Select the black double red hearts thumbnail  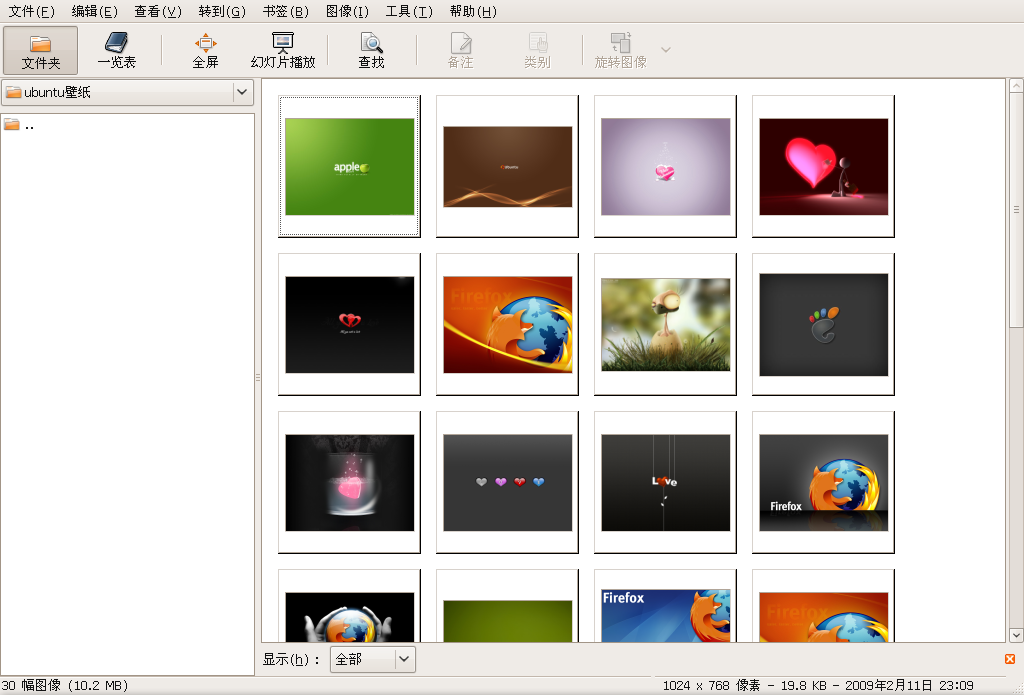349,325
